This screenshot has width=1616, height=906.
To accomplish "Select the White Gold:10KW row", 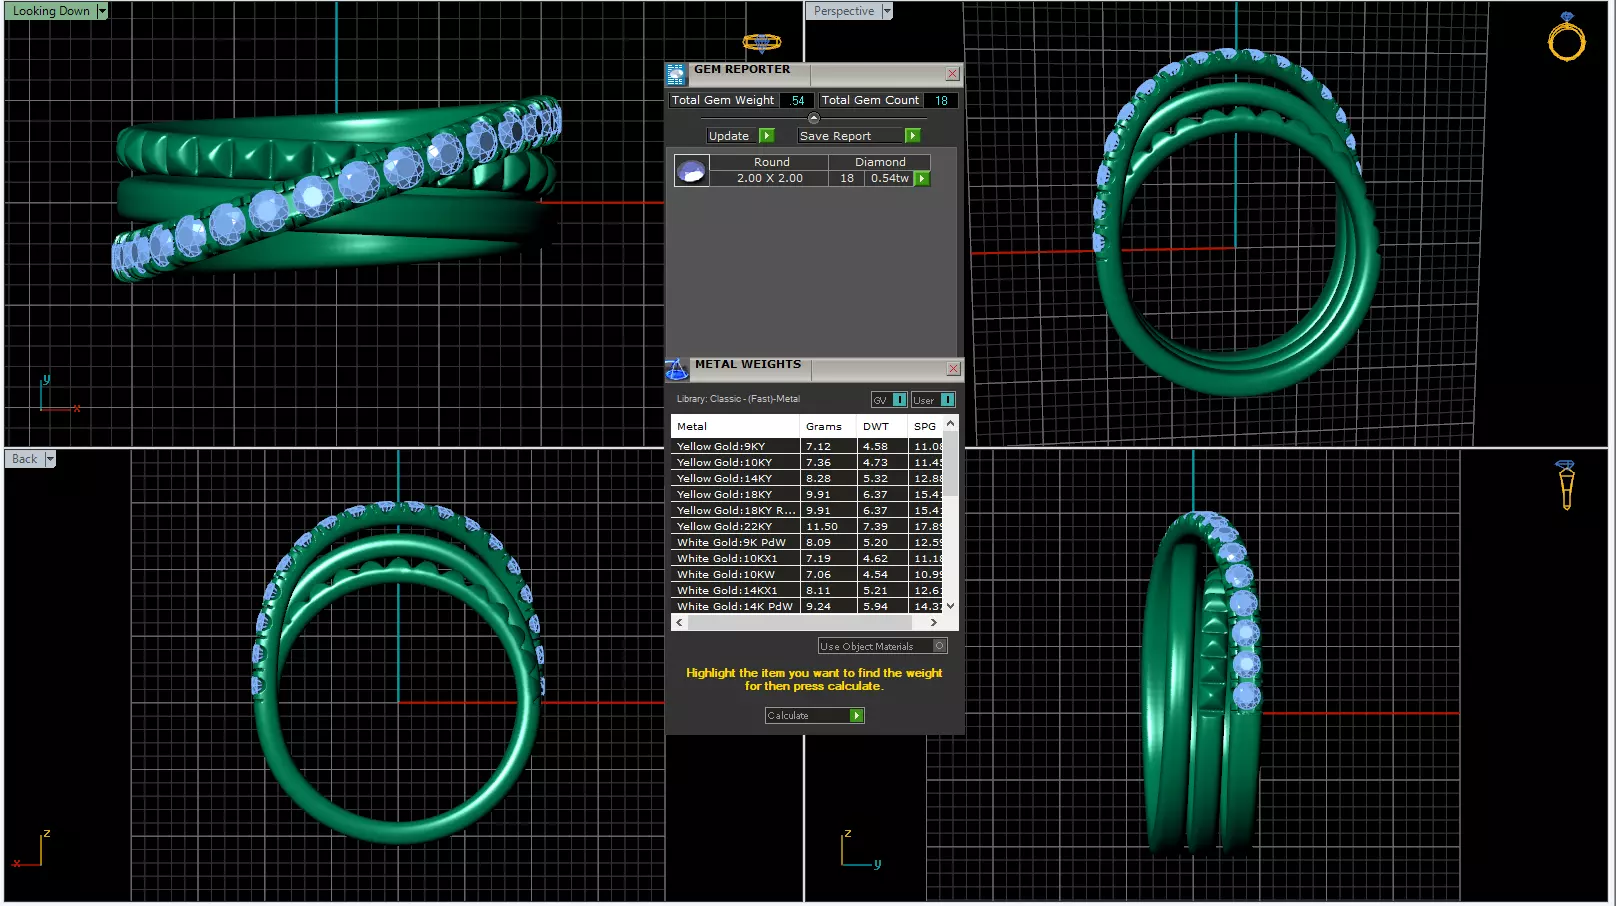I will [807, 575].
